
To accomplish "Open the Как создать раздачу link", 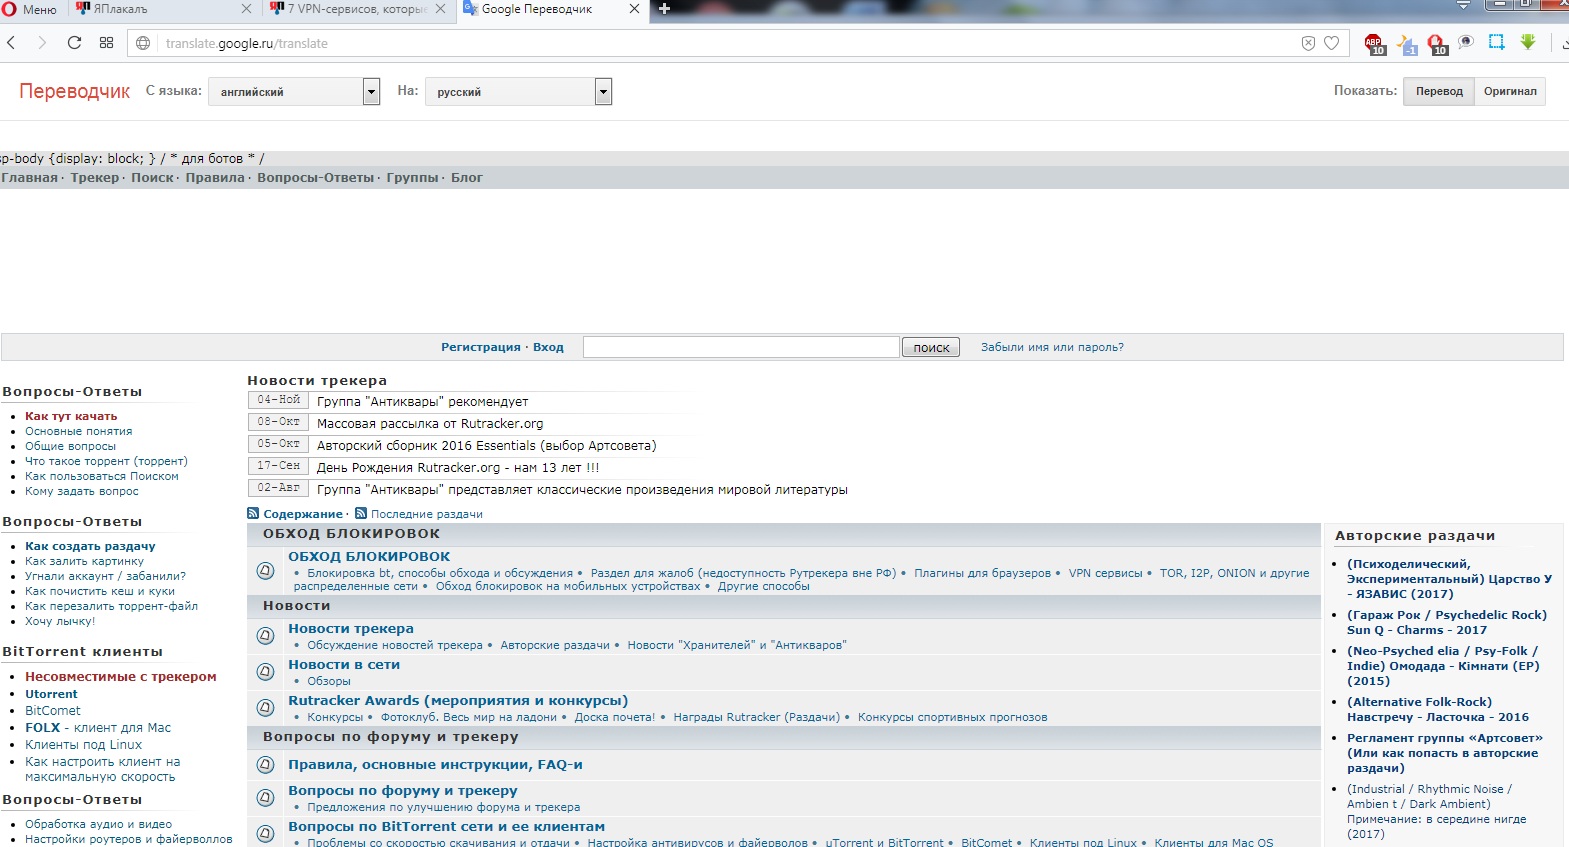I will (x=90, y=546).
